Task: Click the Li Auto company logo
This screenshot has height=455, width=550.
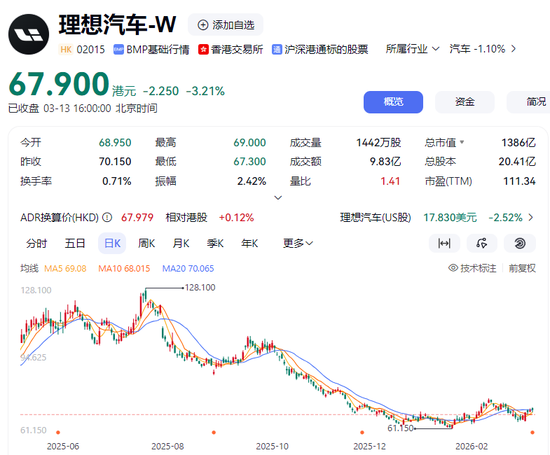Action: tap(28, 34)
